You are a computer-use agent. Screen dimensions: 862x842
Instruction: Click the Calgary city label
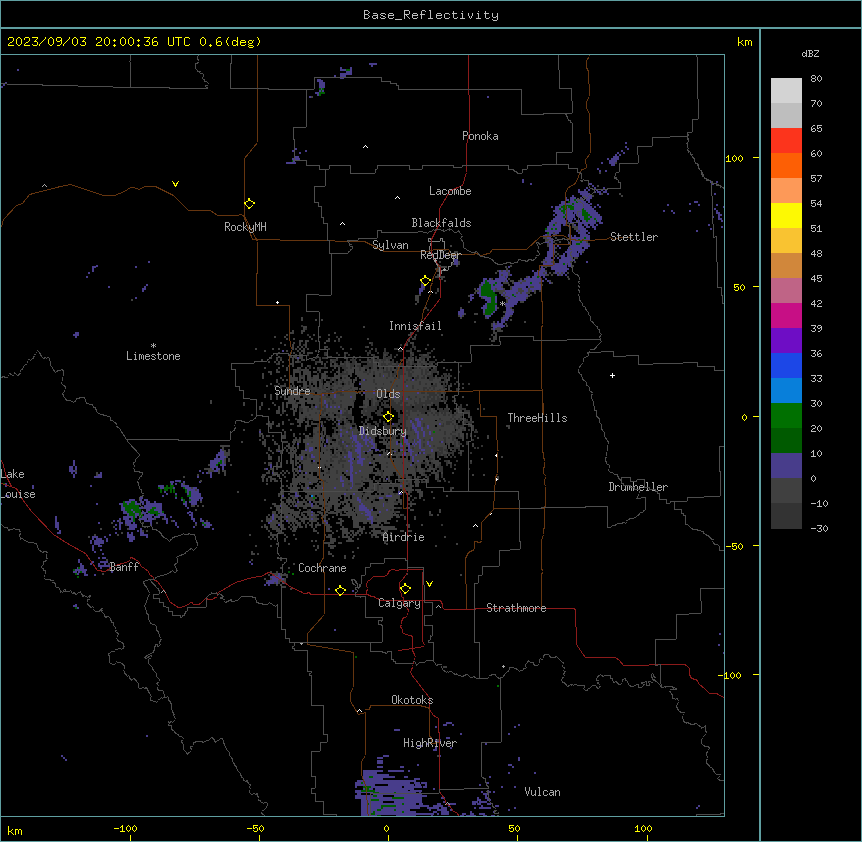pos(399,603)
